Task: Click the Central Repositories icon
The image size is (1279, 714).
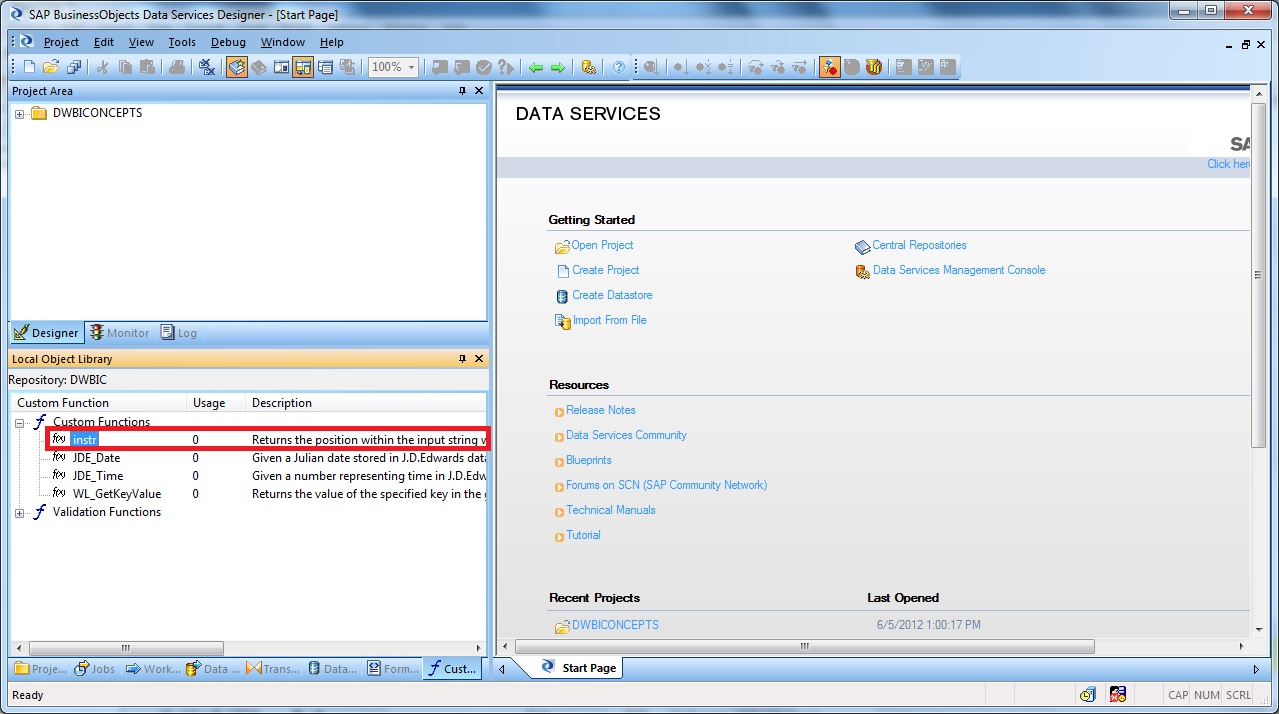Action: (863, 246)
